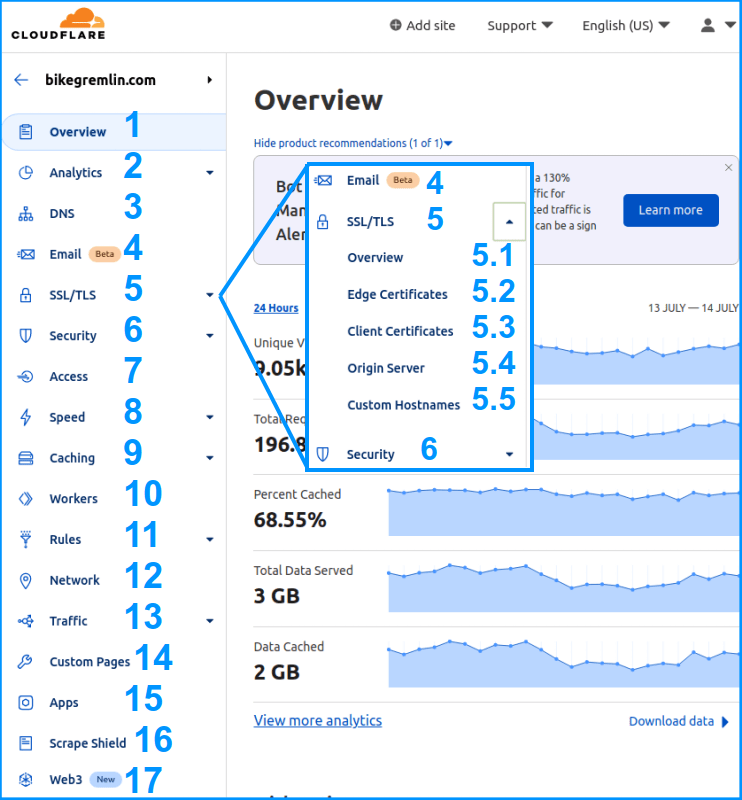
Task: Open the bikegremlin.com site switcher arrow
Action: click(209, 80)
